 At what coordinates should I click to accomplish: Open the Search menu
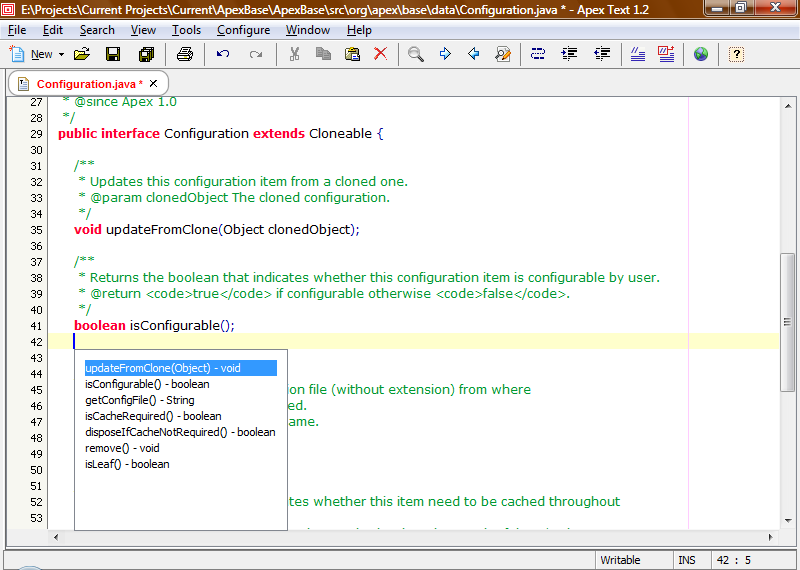[97, 30]
